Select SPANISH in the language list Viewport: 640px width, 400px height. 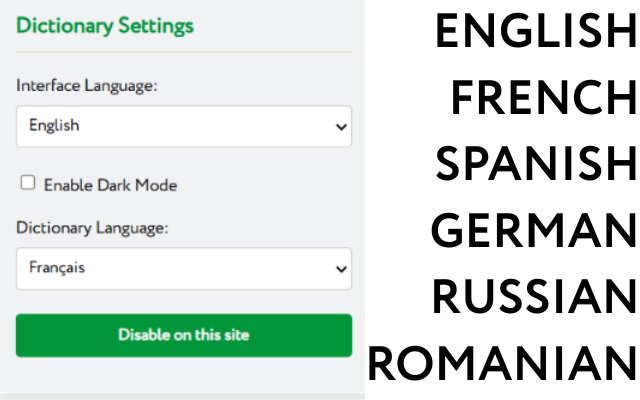(x=536, y=164)
